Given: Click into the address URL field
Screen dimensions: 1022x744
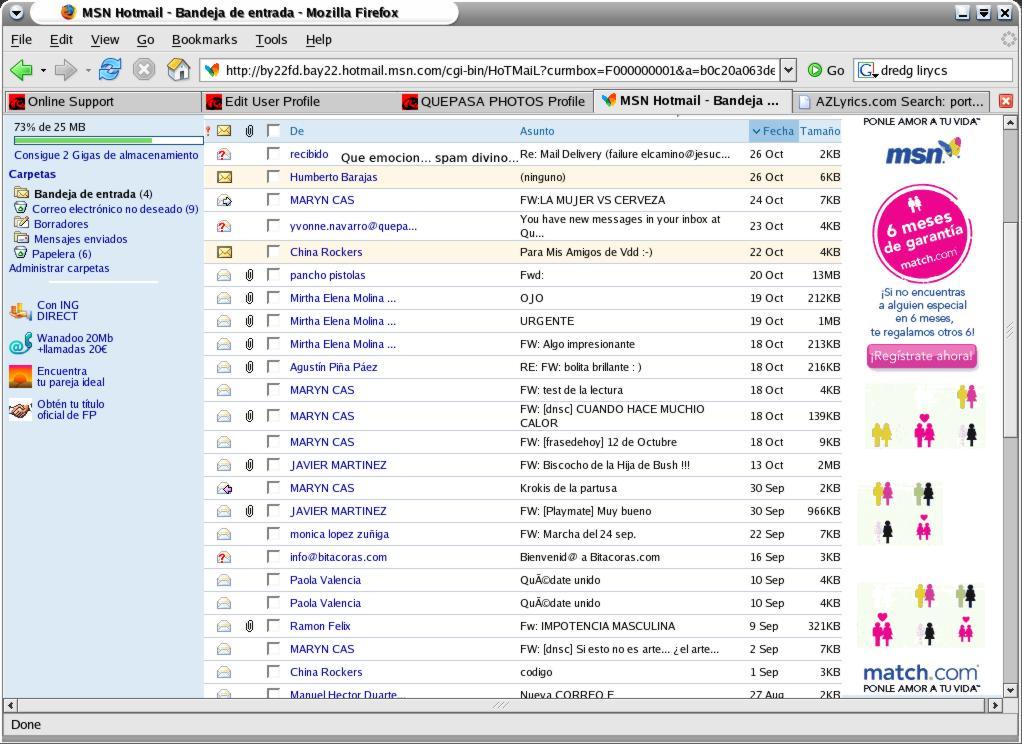Looking at the screenshot, I should tap(499, 70).
